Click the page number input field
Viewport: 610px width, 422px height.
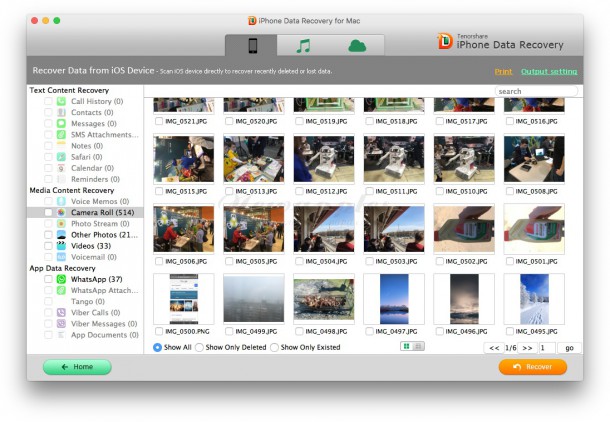[547, 348]
